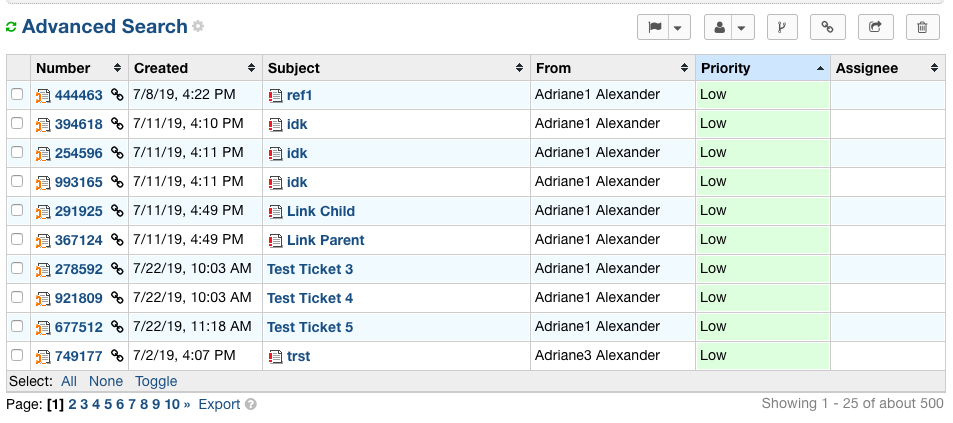This screenshot has width=953, height=423.
Task: Open ticket number 394618
Action: (78, 124)
